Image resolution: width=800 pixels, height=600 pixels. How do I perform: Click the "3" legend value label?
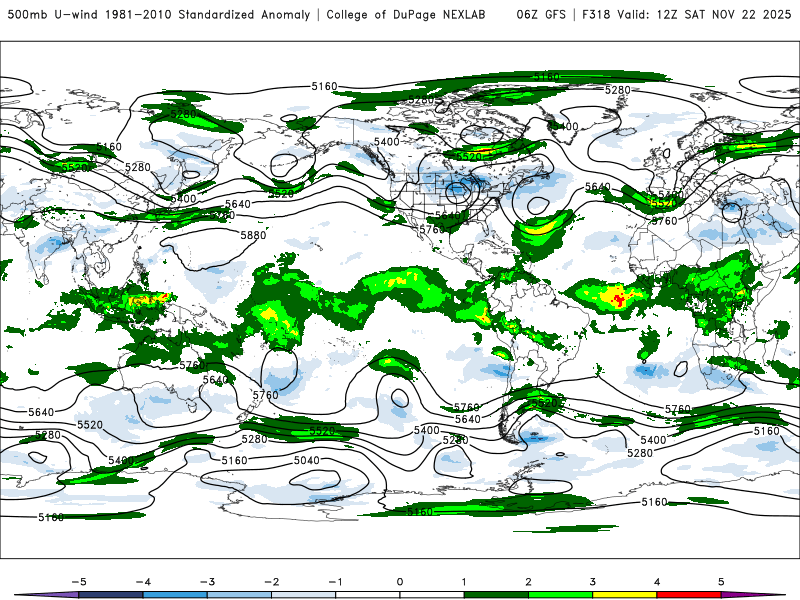click(x=593, y=582)
